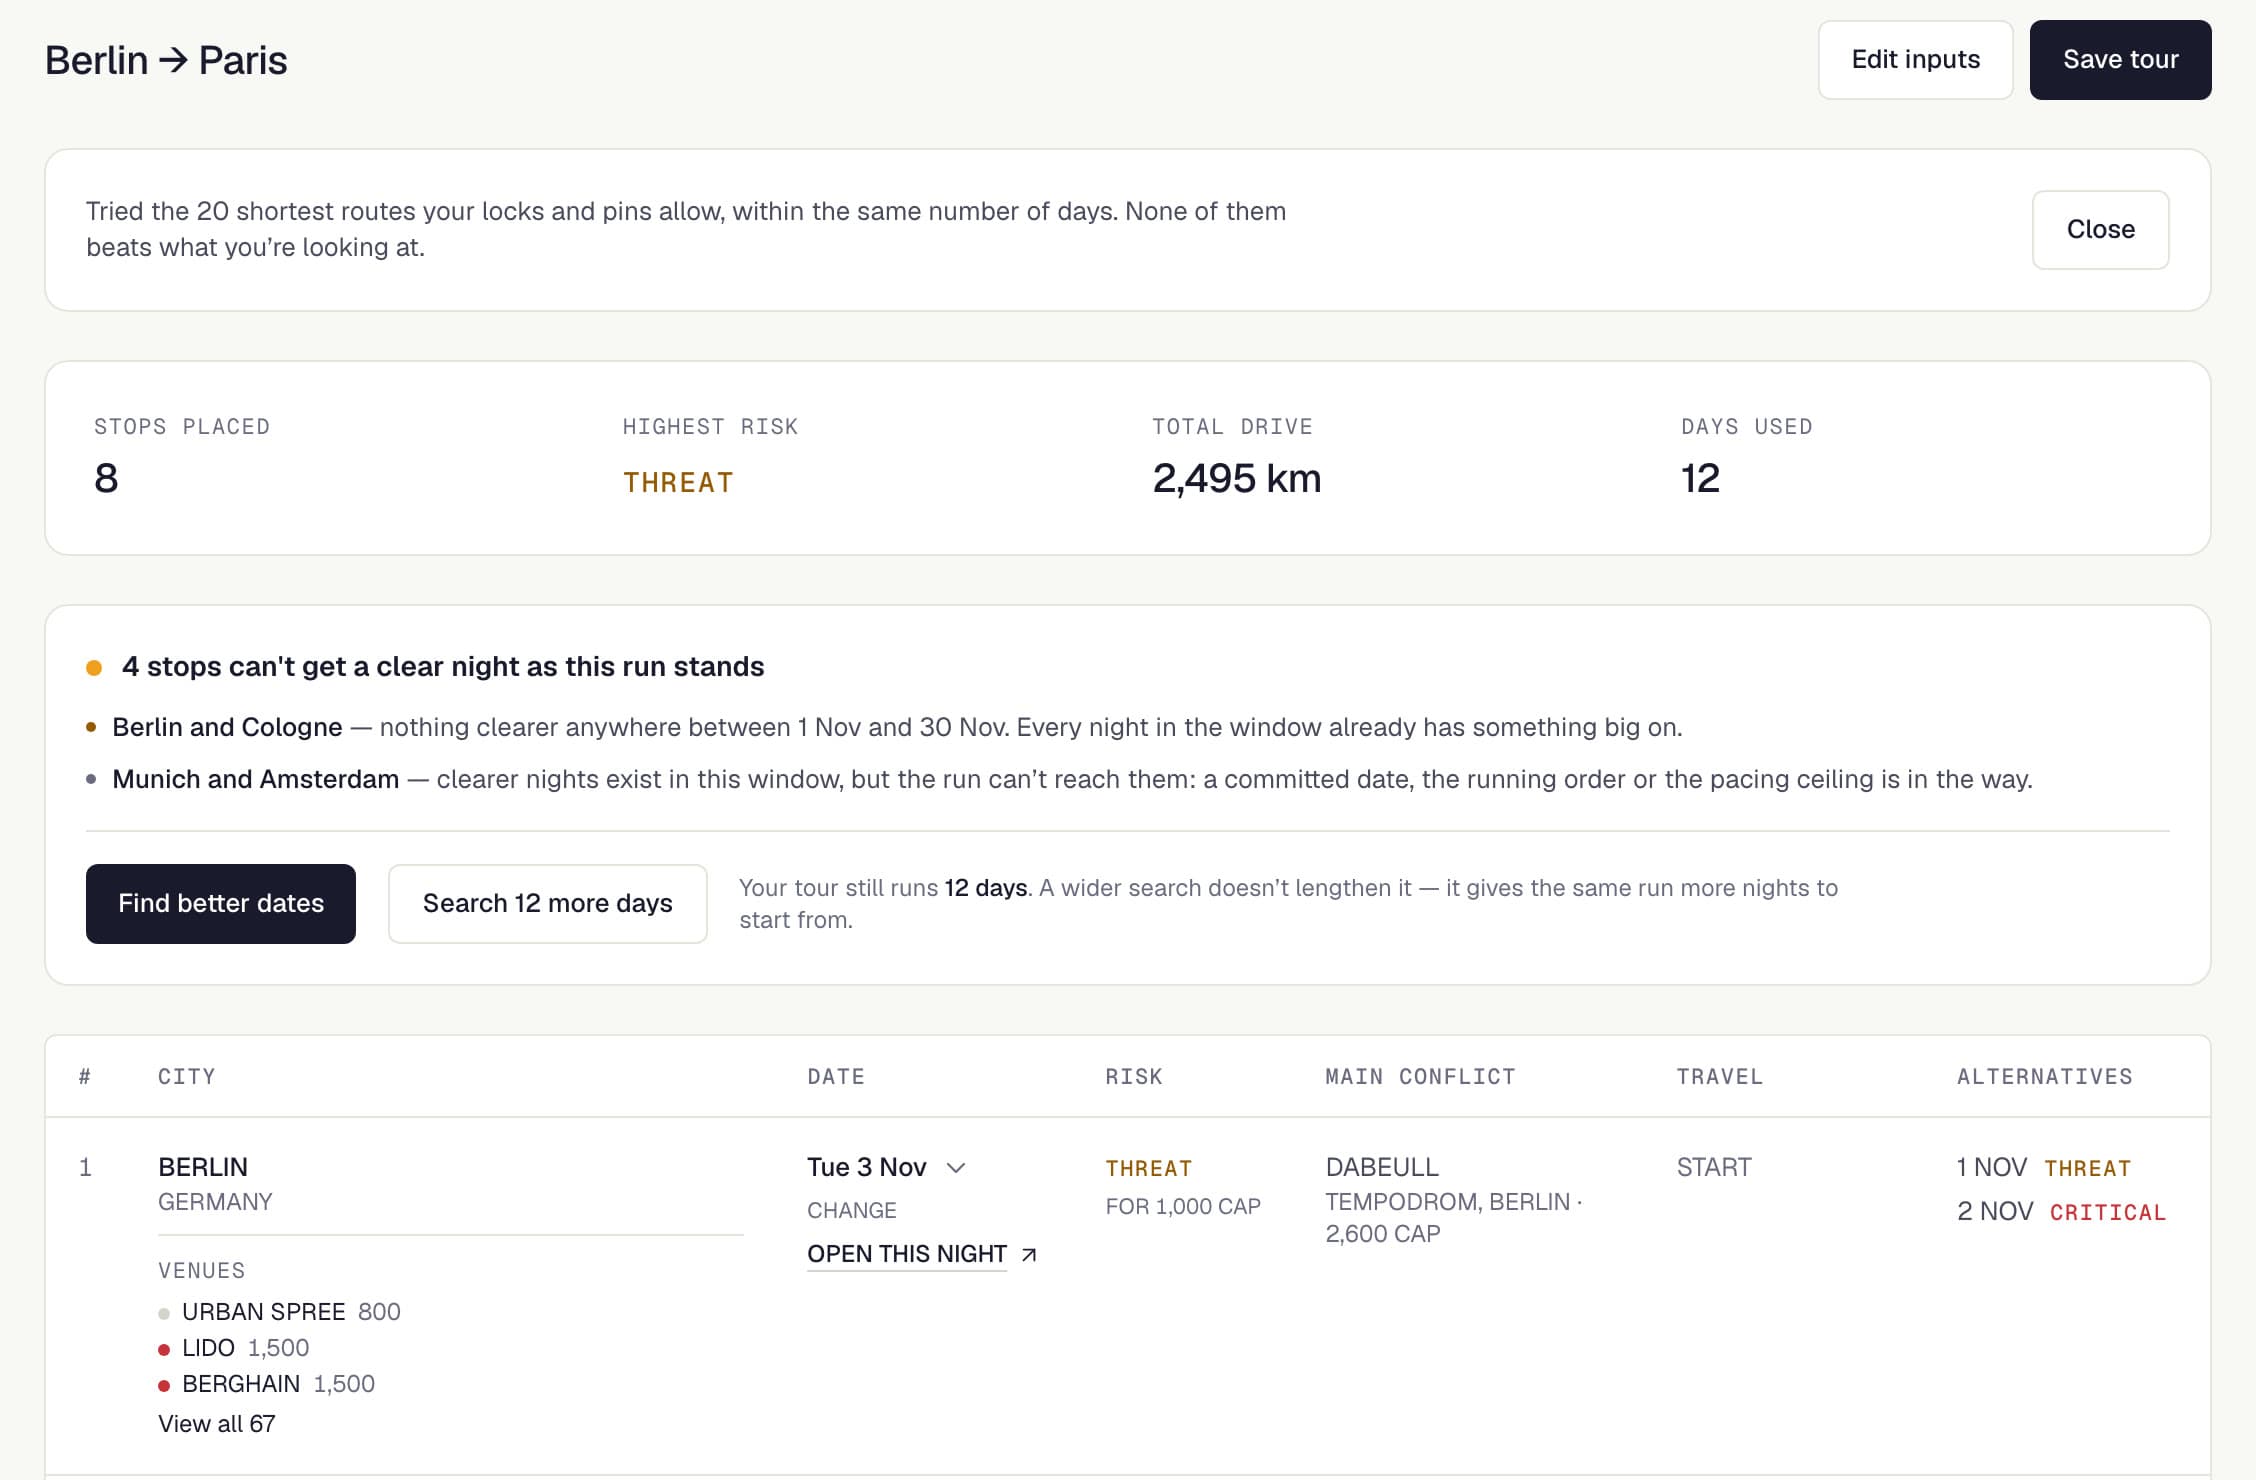Image resolution: width=2256 pixels, height=1480 pixels.
Task: Click the Edit inputs button
Action: (x=1915, y=60)
